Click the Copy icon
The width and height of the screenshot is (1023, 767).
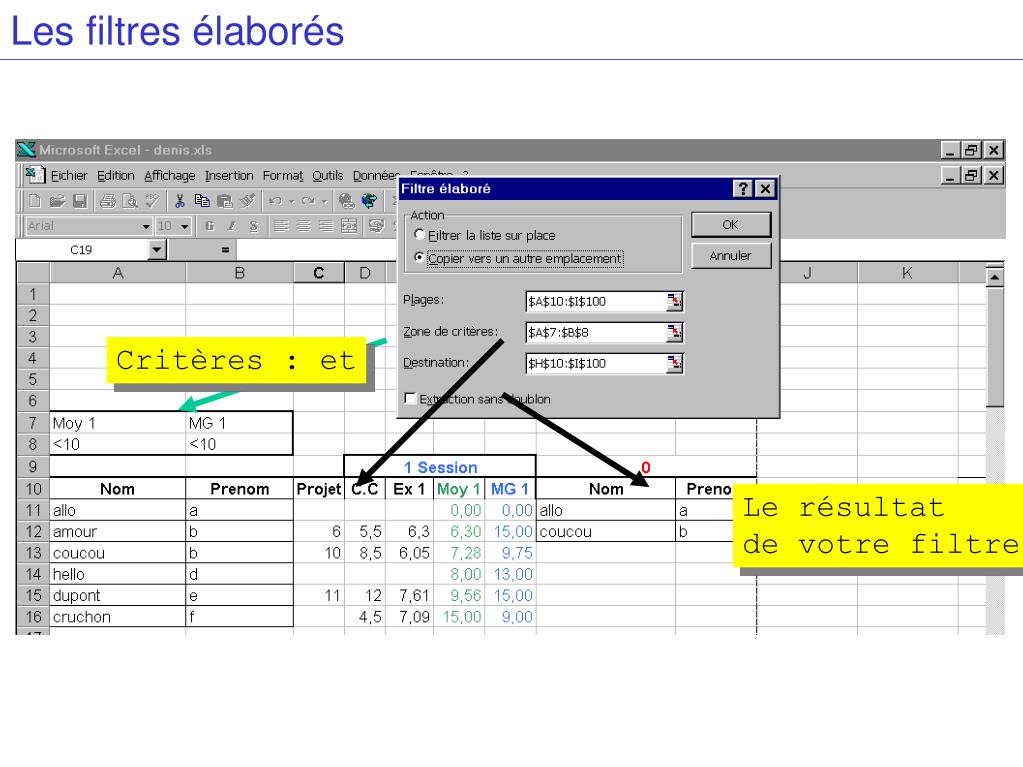point(202,201)
